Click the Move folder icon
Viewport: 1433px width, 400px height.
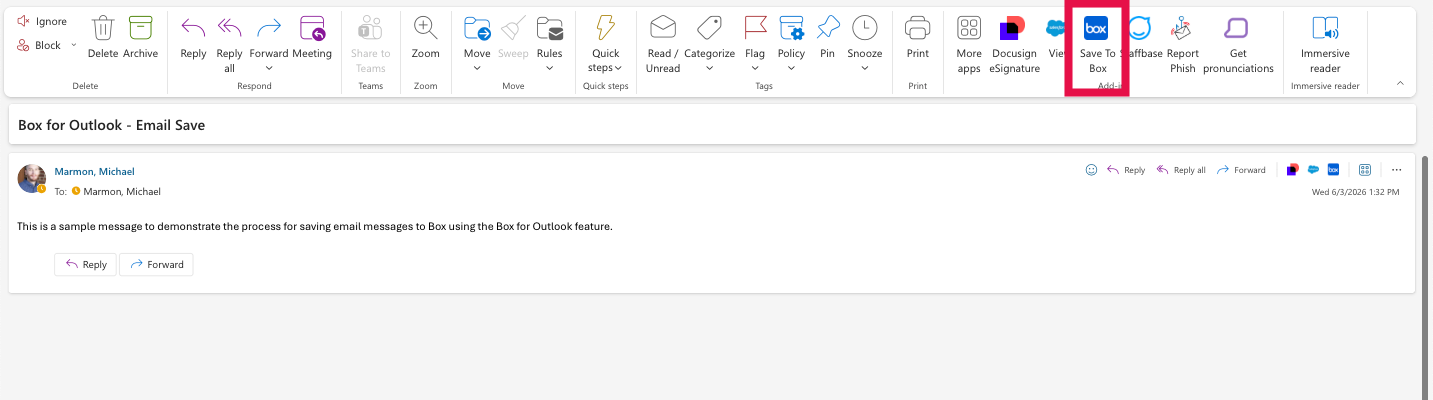(477, 28)
